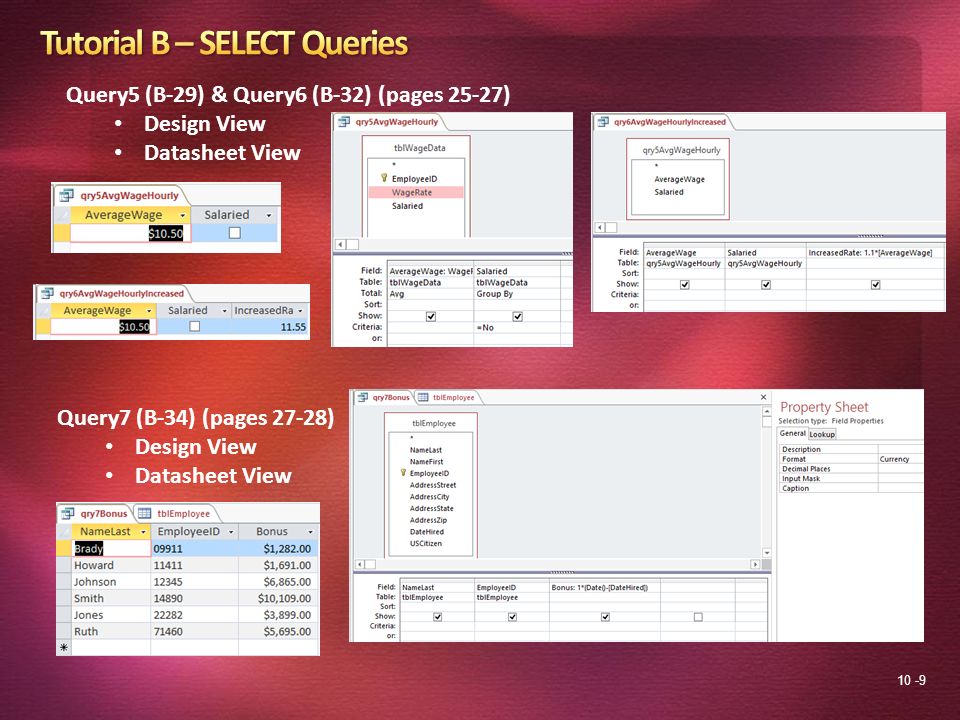960x720 pixels.
Task: Click the query icon on qry5AvgWageHourly design tab
Action: [x=344, y=122]
